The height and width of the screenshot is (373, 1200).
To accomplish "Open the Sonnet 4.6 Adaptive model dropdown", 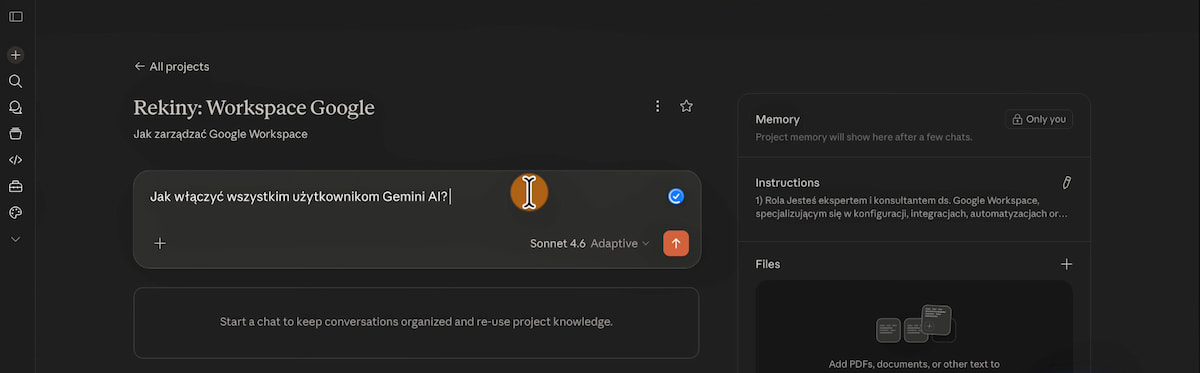I will click(x=589, y=243).
